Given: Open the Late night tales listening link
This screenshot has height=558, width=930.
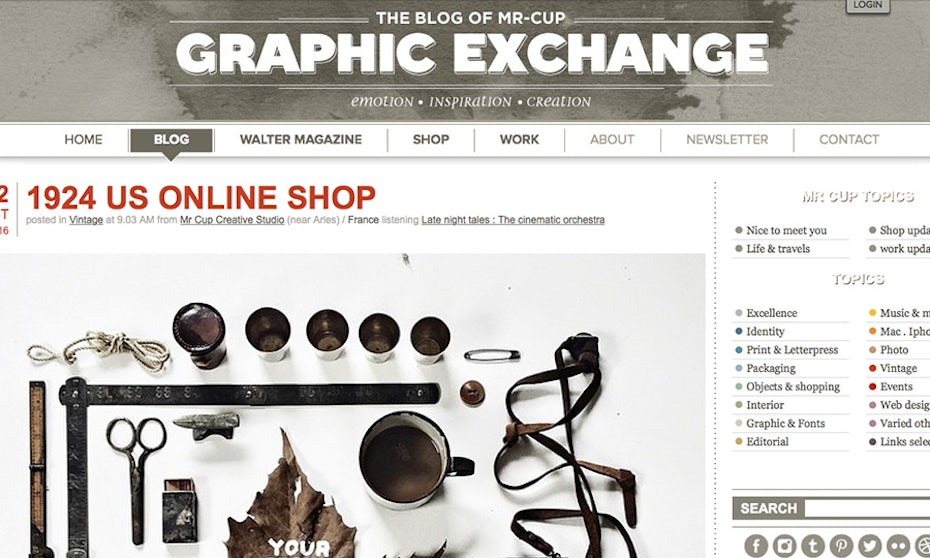Looking at the screenshot, I should click(513, 220).
